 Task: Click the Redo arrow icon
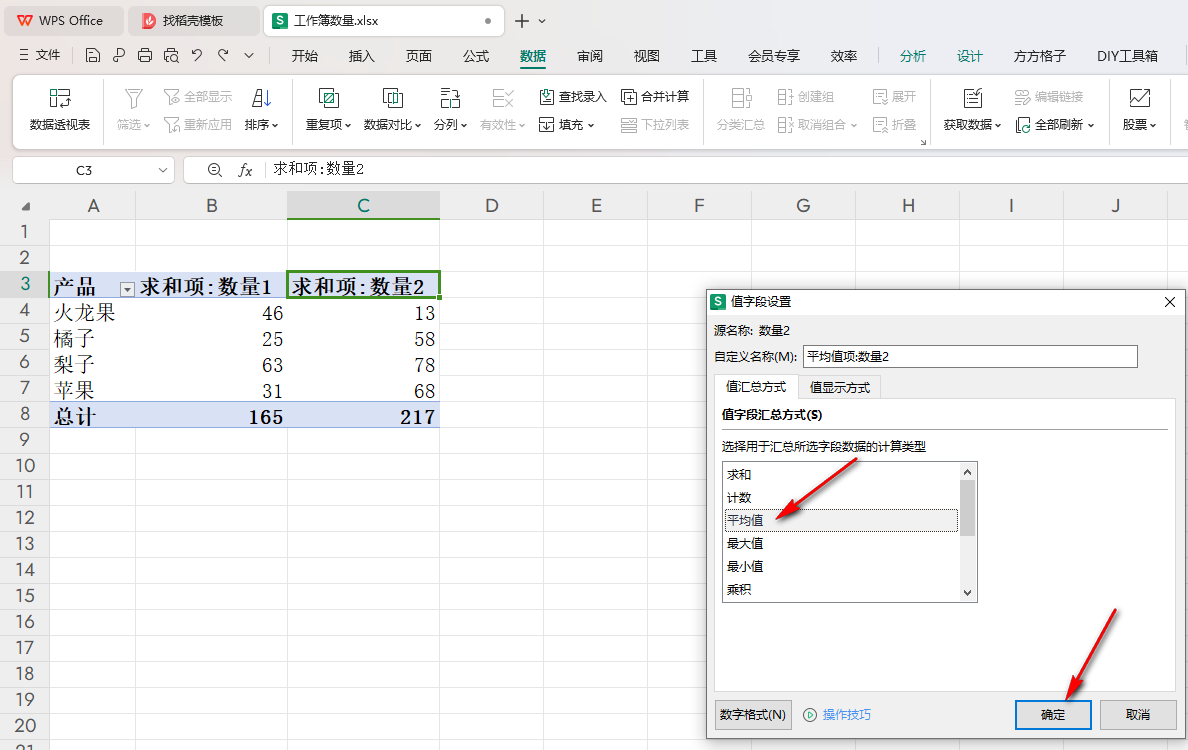(x=223, y=55)
